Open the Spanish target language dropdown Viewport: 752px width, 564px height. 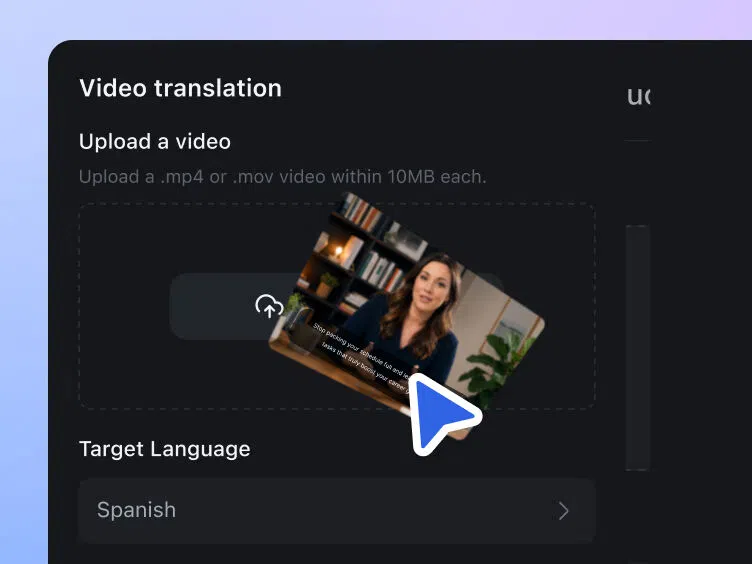[337, 510]
